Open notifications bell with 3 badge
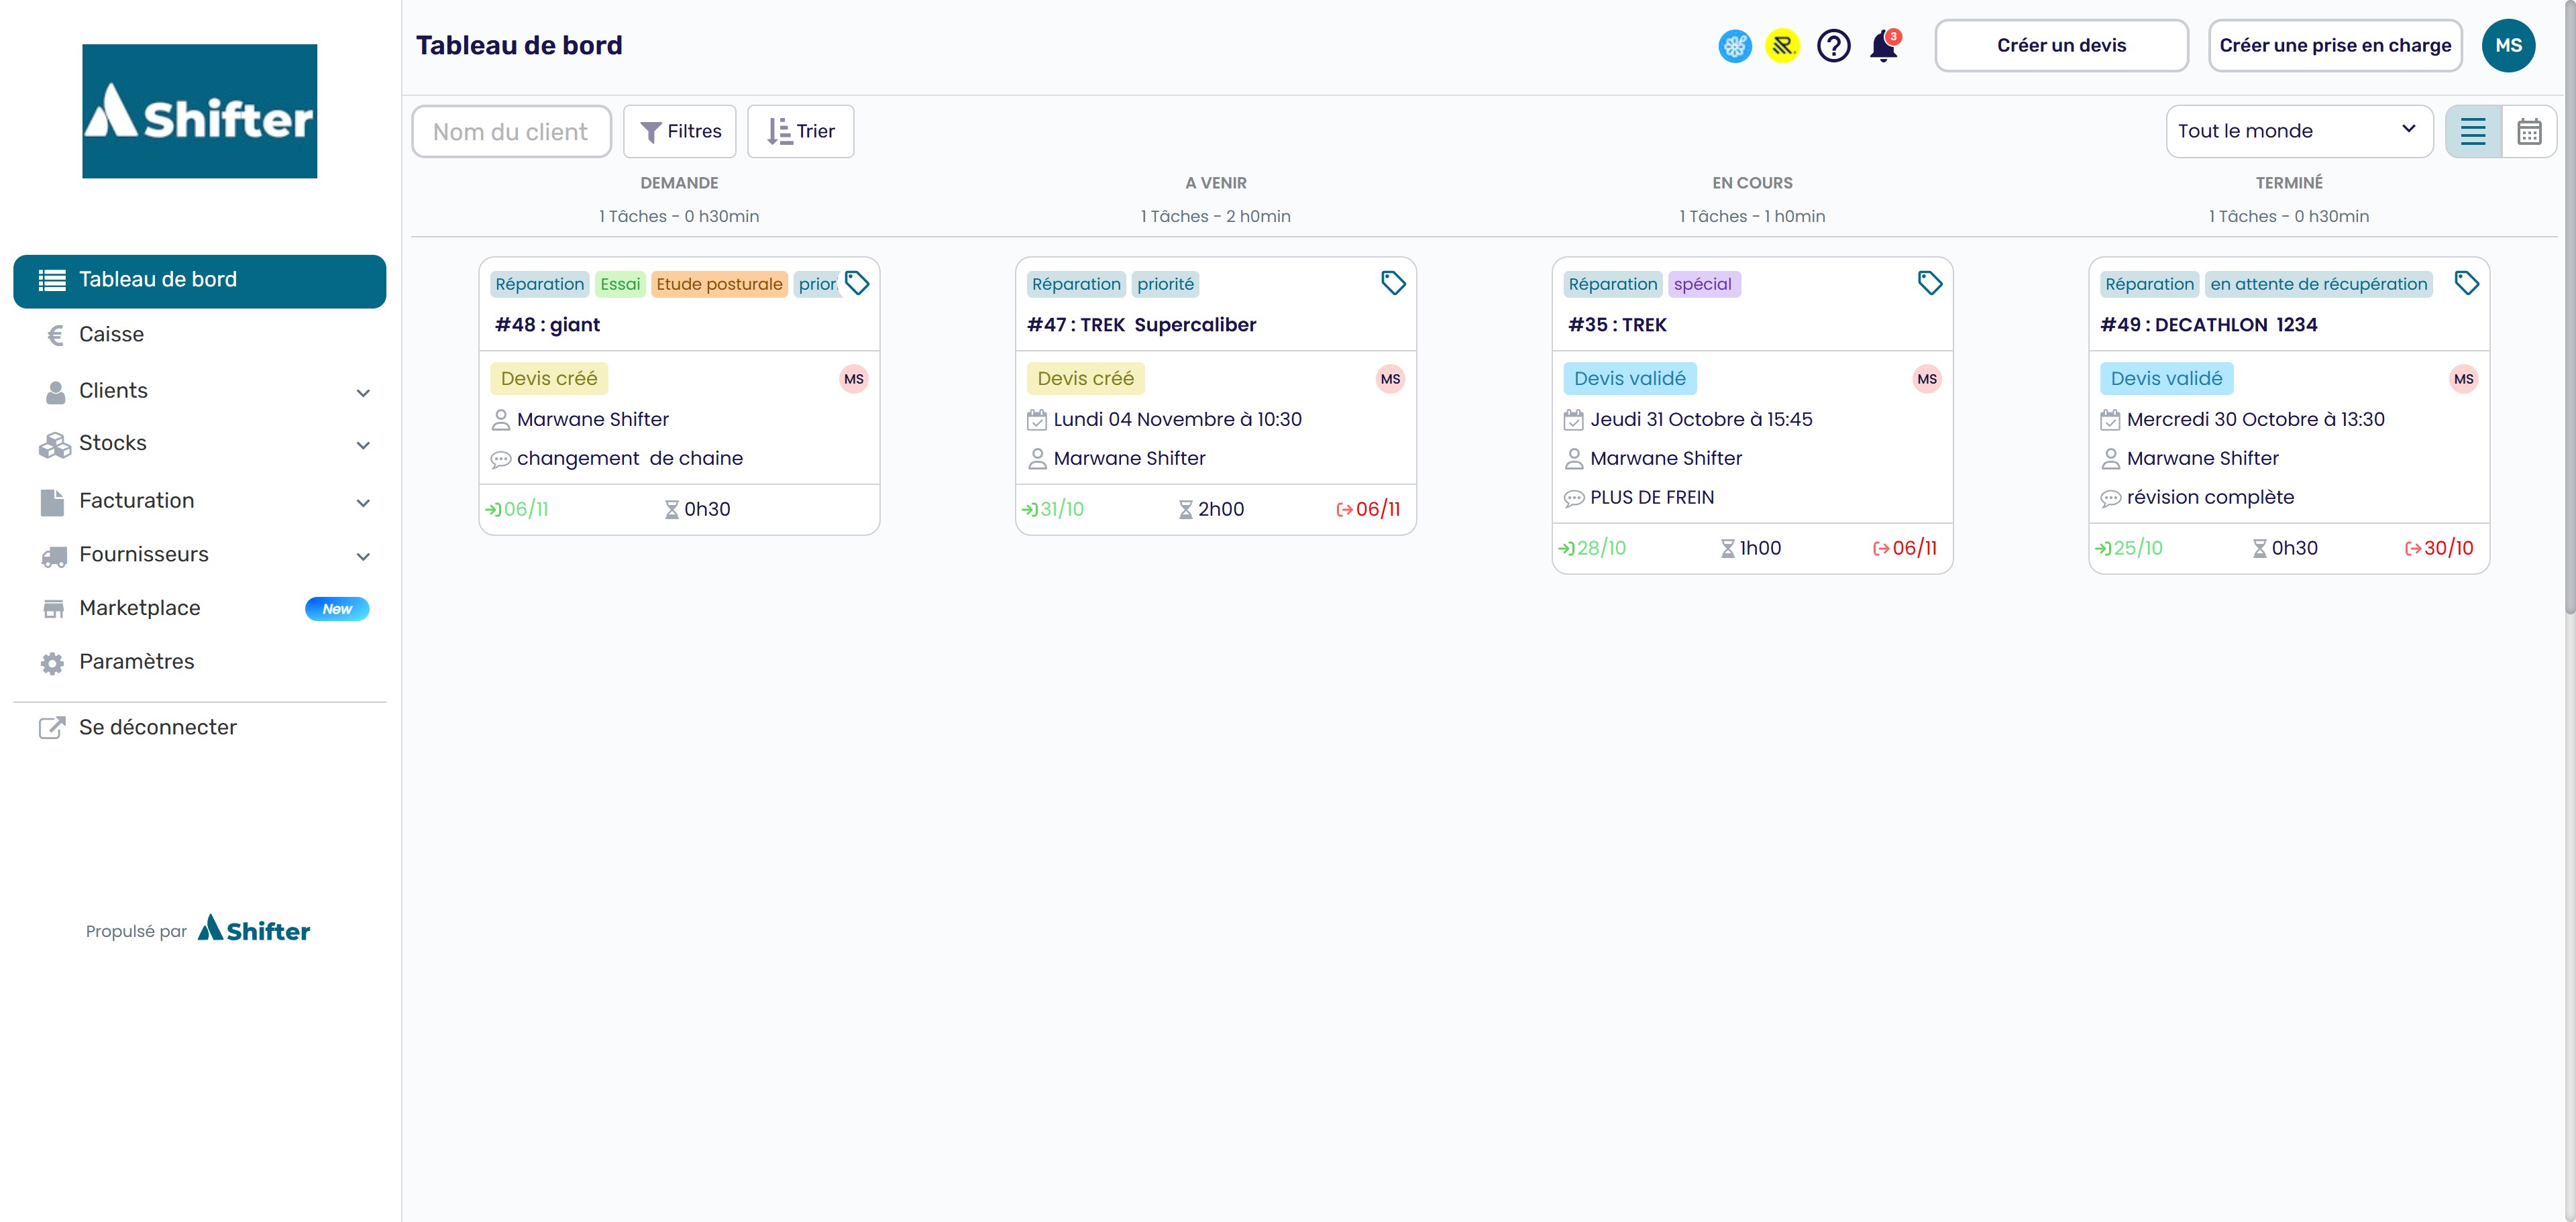 1883,46
